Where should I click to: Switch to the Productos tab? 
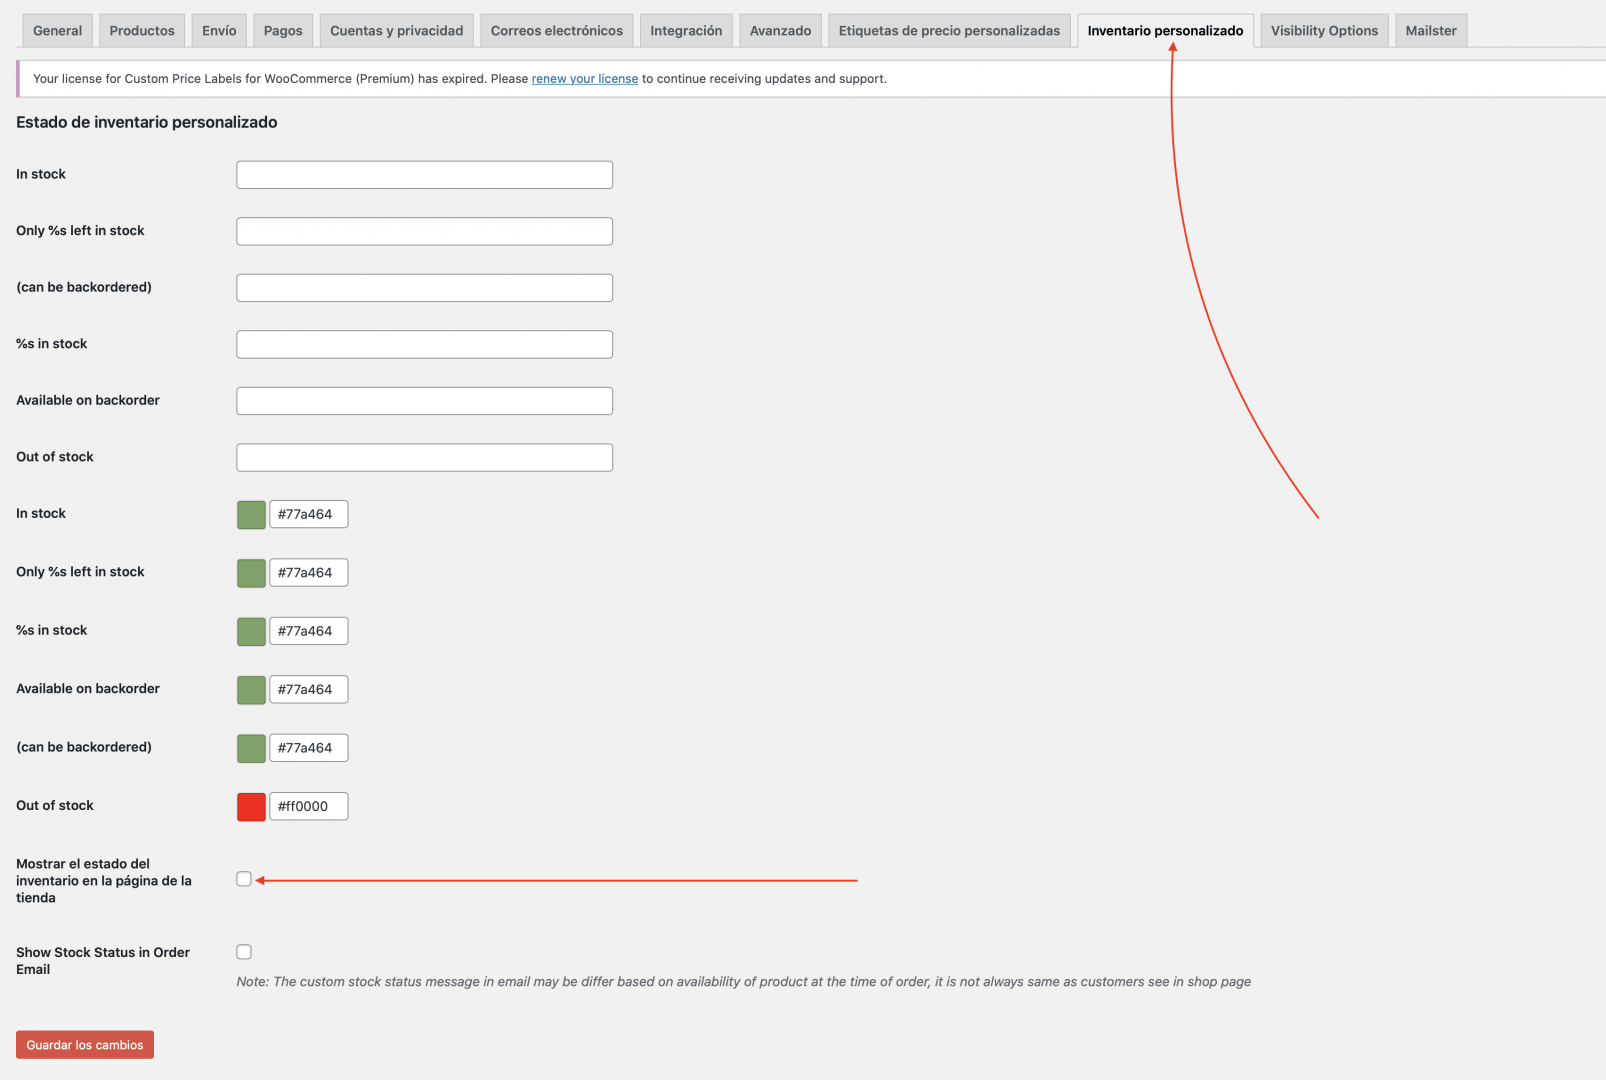pyautogui.click(x=142, y=31)
